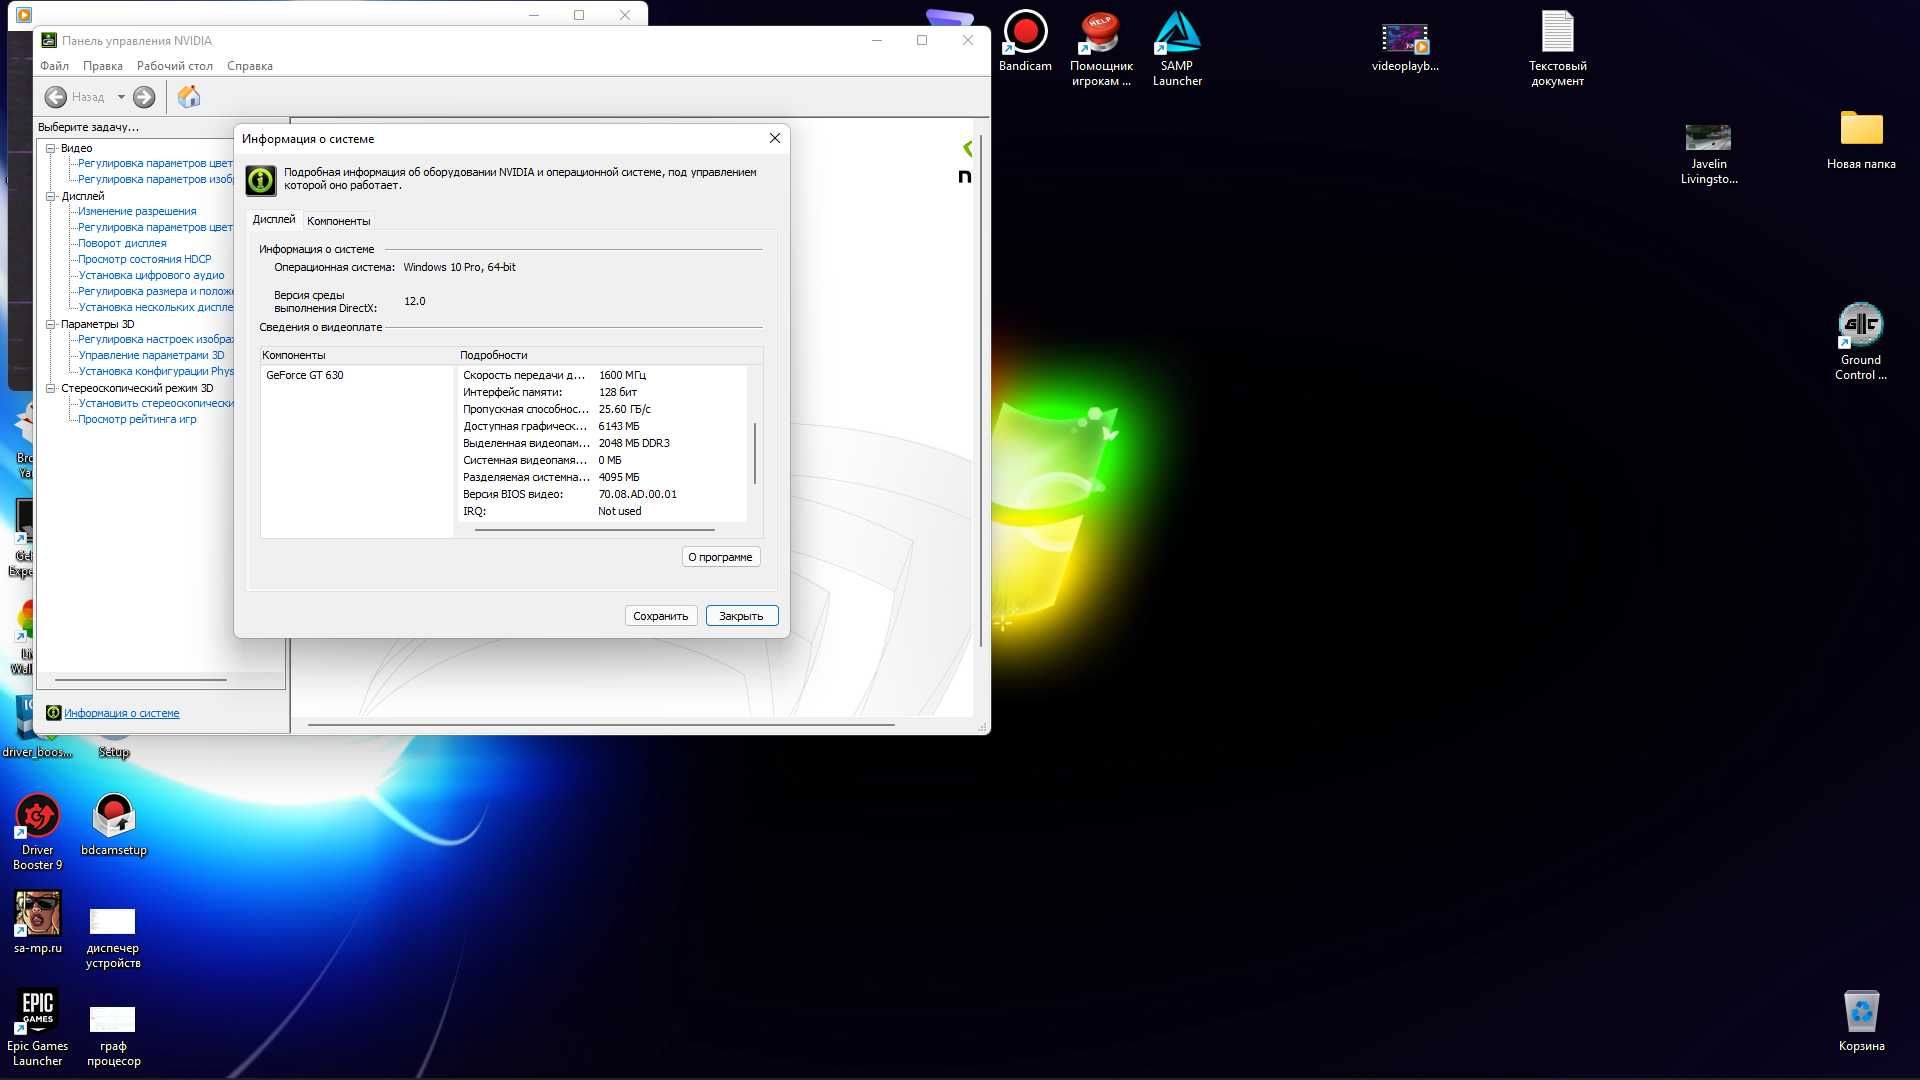Open the диспечер устройств desktop icon

click(113, 938)
